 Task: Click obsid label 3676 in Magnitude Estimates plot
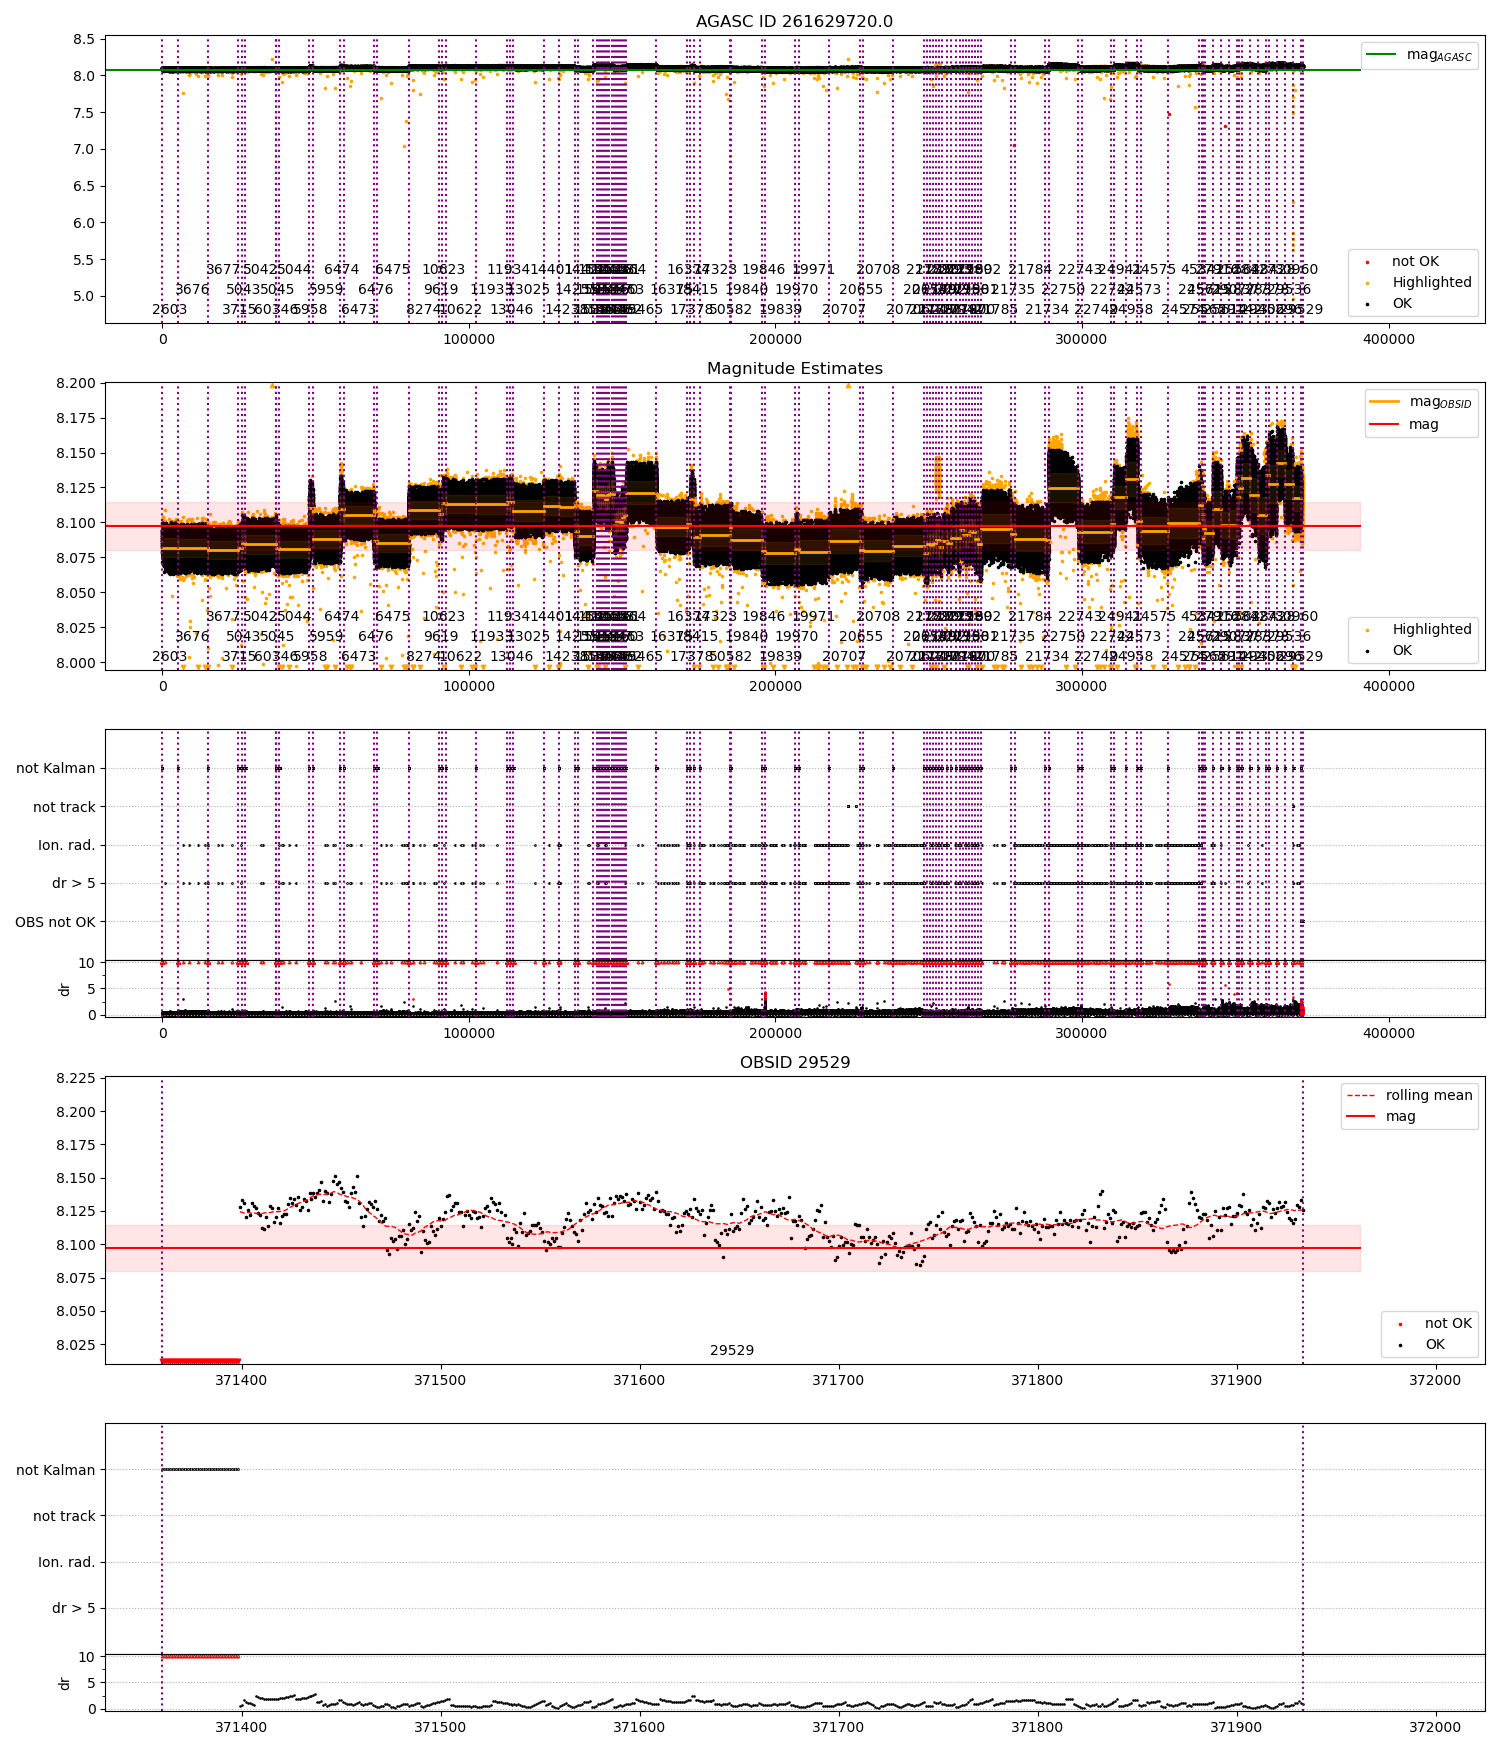192,636
